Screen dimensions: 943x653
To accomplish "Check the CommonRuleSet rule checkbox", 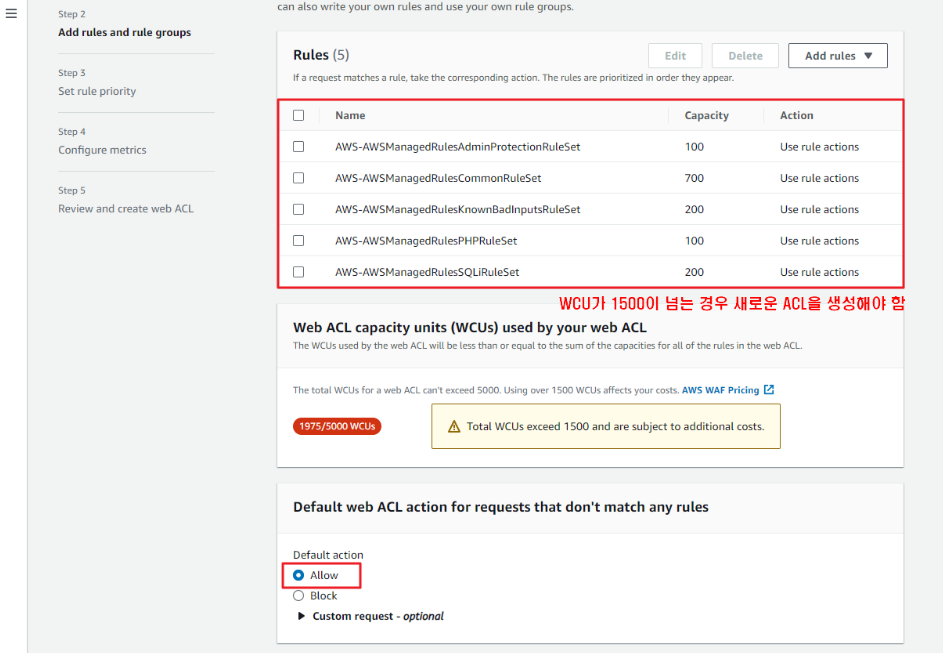I will coord(298,178).
